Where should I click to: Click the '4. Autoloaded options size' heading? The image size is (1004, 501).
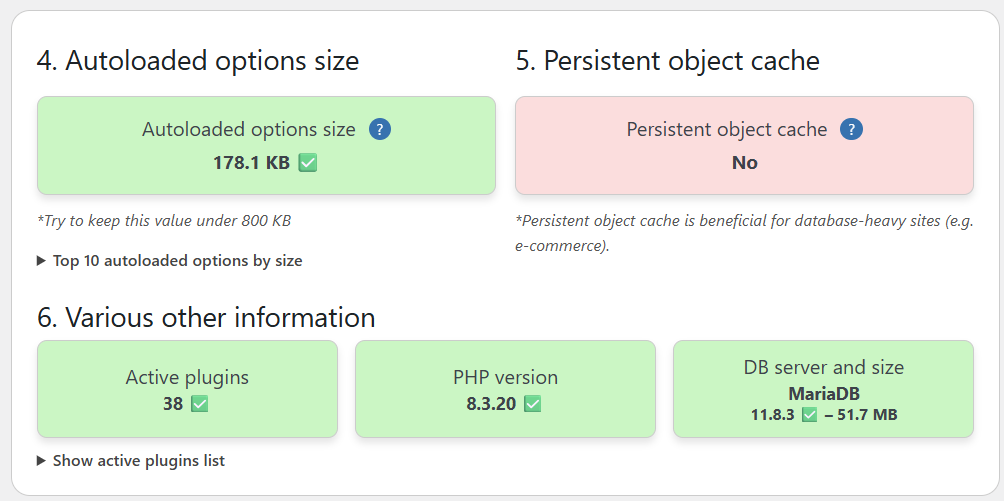coord(198,61)
